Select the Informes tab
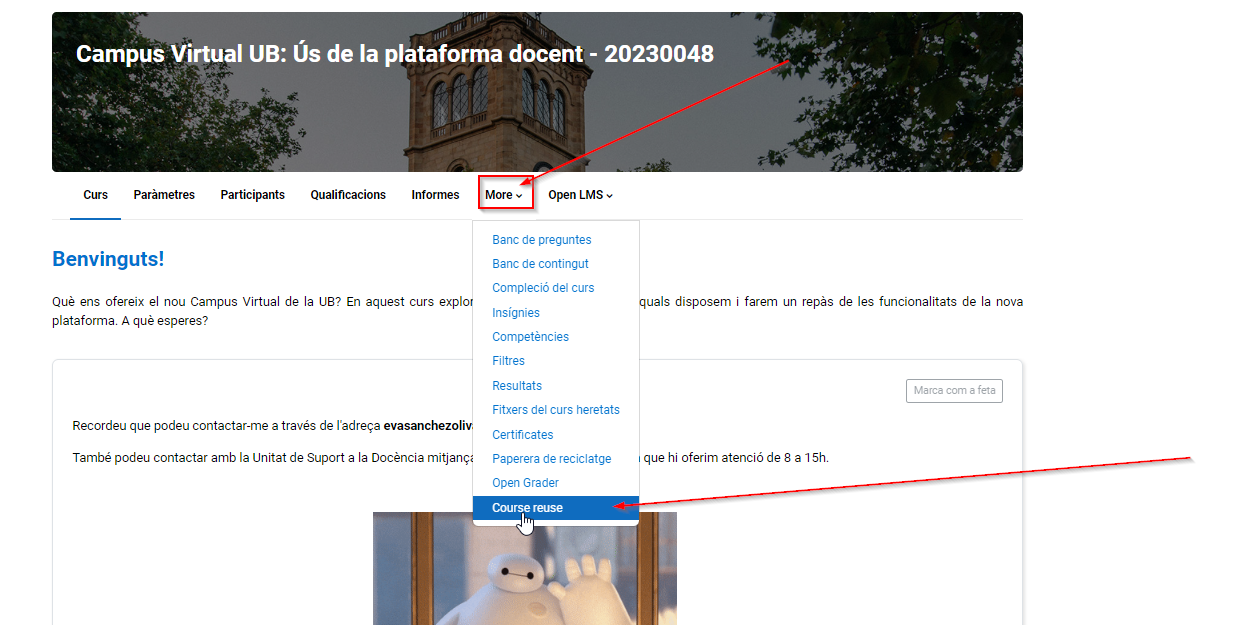 (x=435, y=195)
